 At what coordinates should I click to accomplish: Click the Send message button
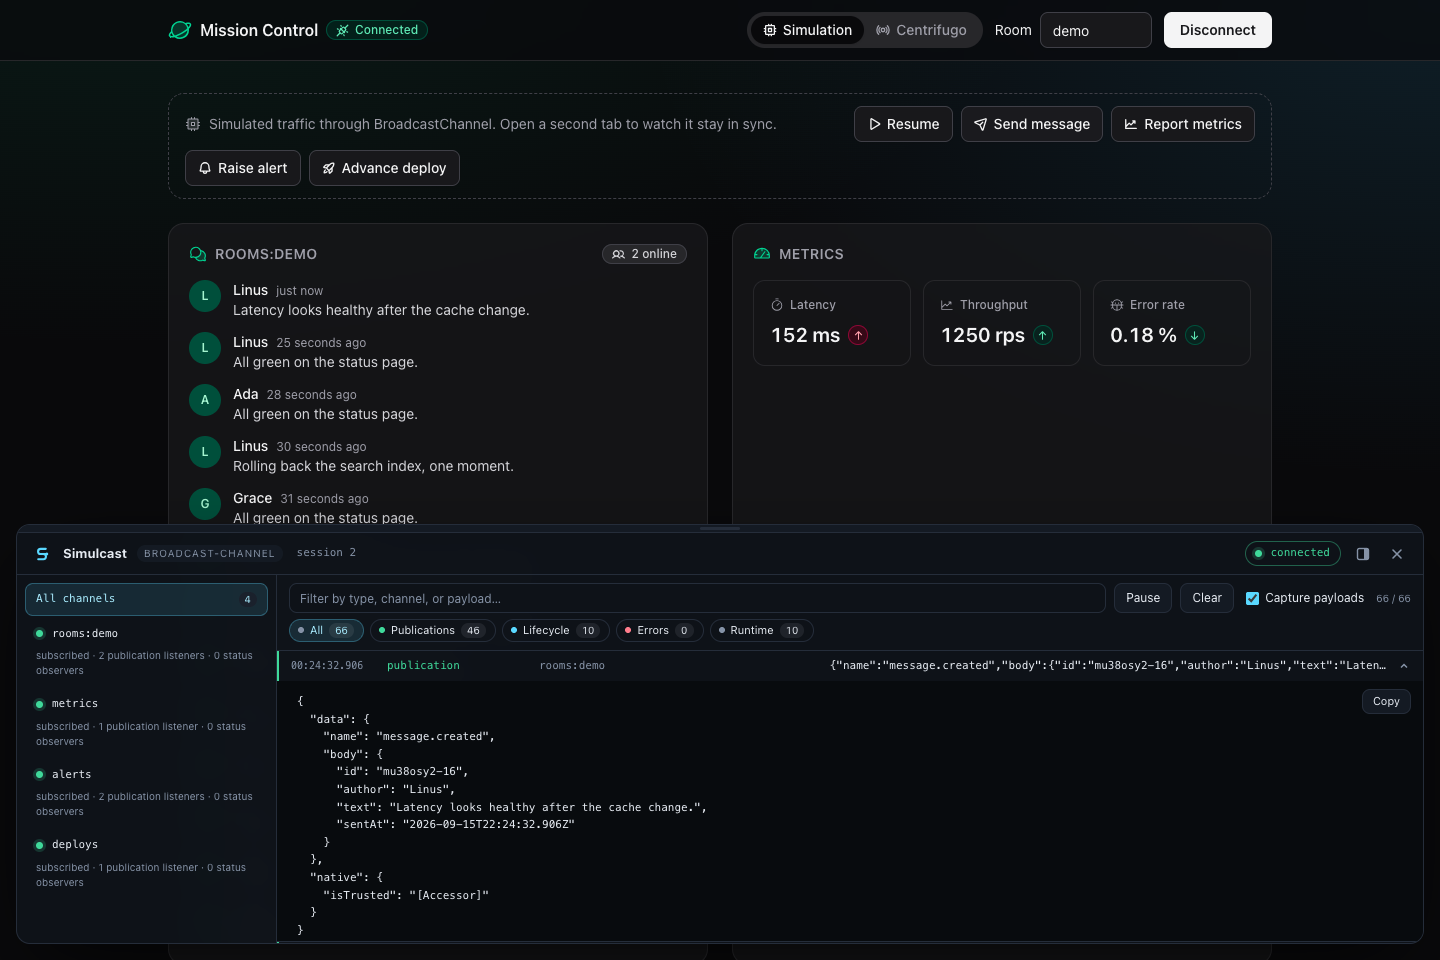1031,124
